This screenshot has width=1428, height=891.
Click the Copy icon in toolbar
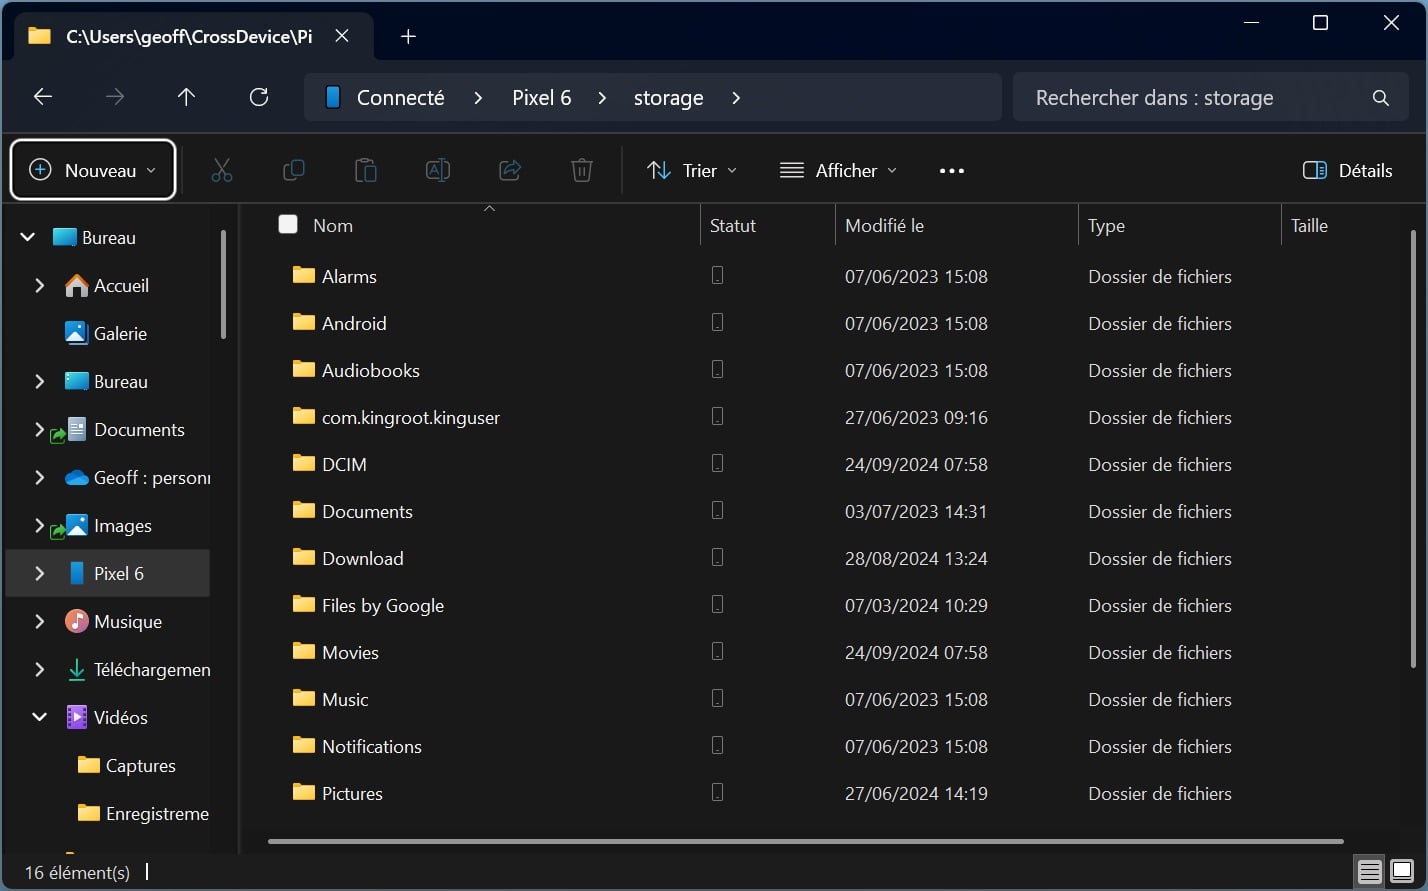pyautogui.click(x=294, y=171)
